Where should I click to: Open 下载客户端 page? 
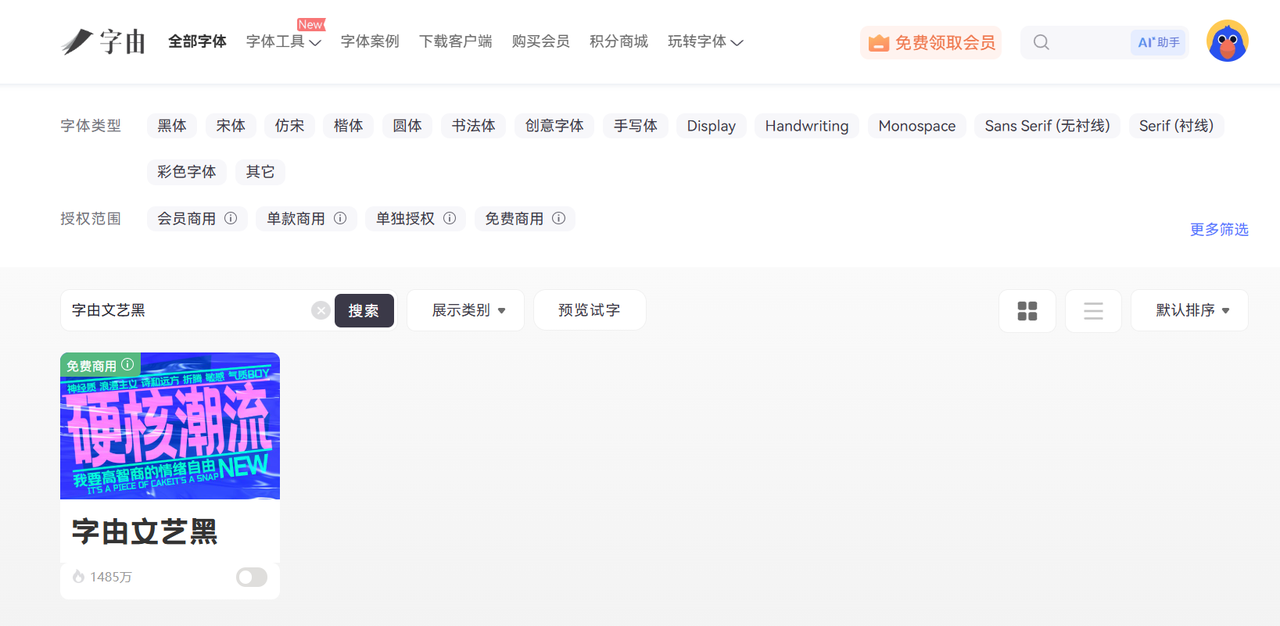click(456, 42)
